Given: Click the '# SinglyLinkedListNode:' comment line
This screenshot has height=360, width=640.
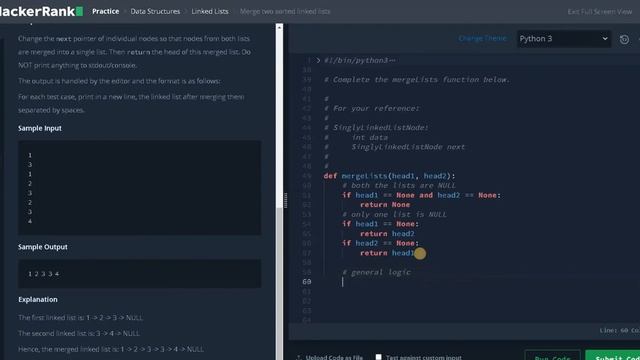Looking at the screenshot, I should pyautogui.click(x=376, y=128).
